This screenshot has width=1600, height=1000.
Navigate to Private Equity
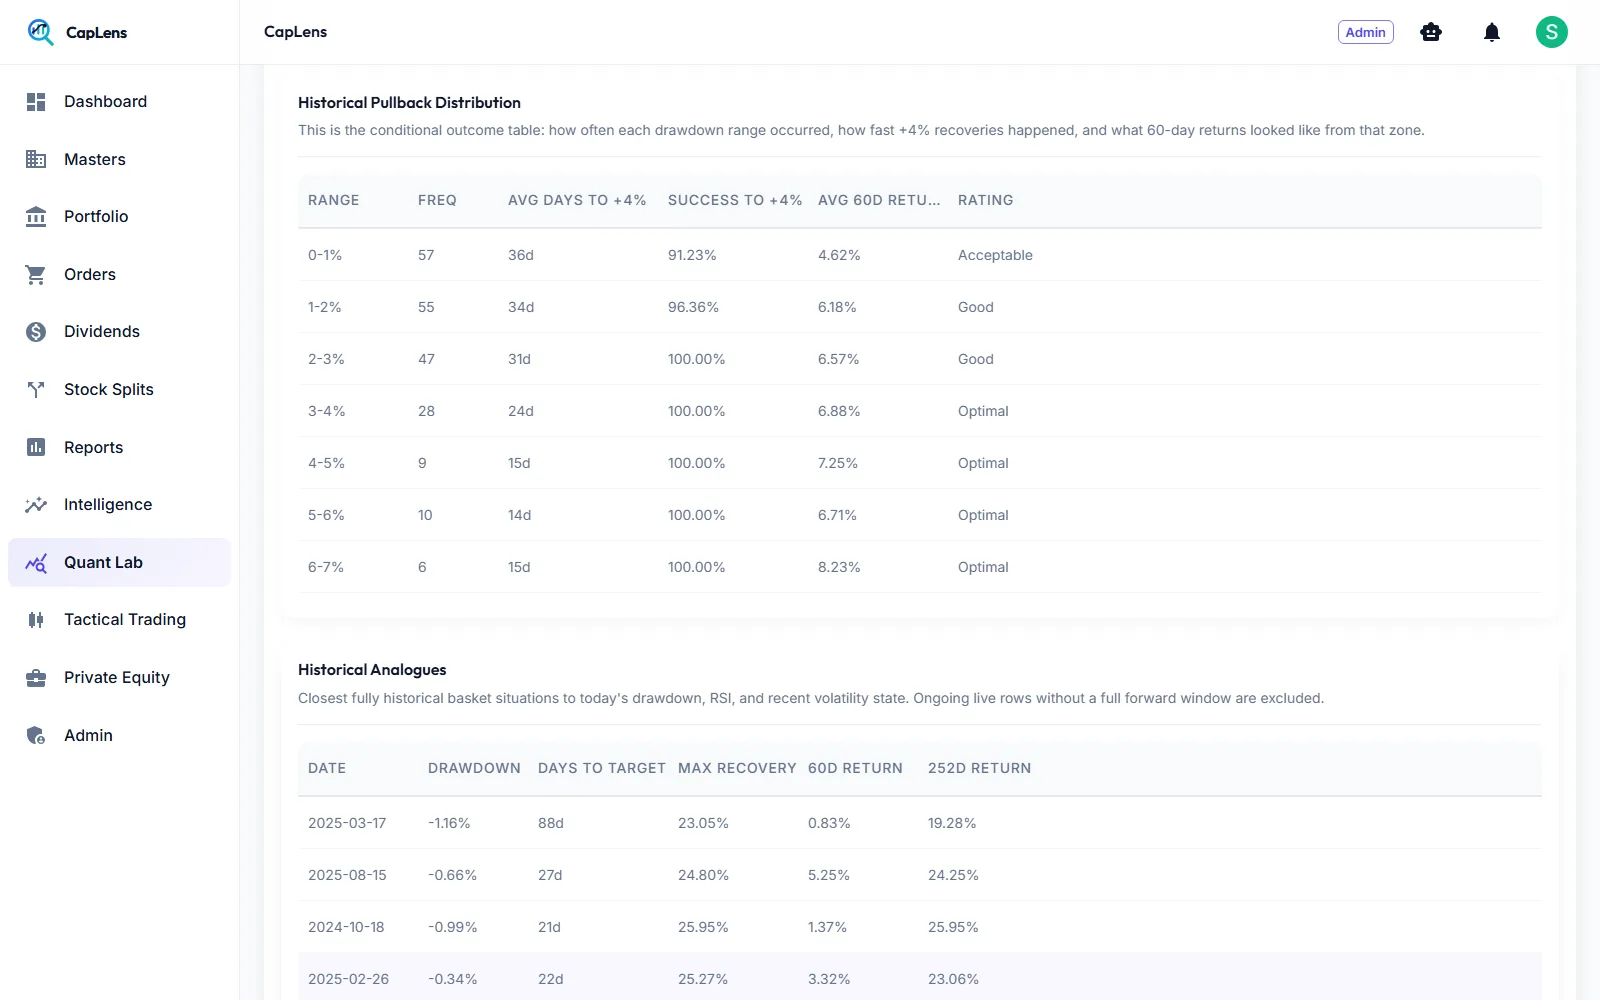[117, 678]
